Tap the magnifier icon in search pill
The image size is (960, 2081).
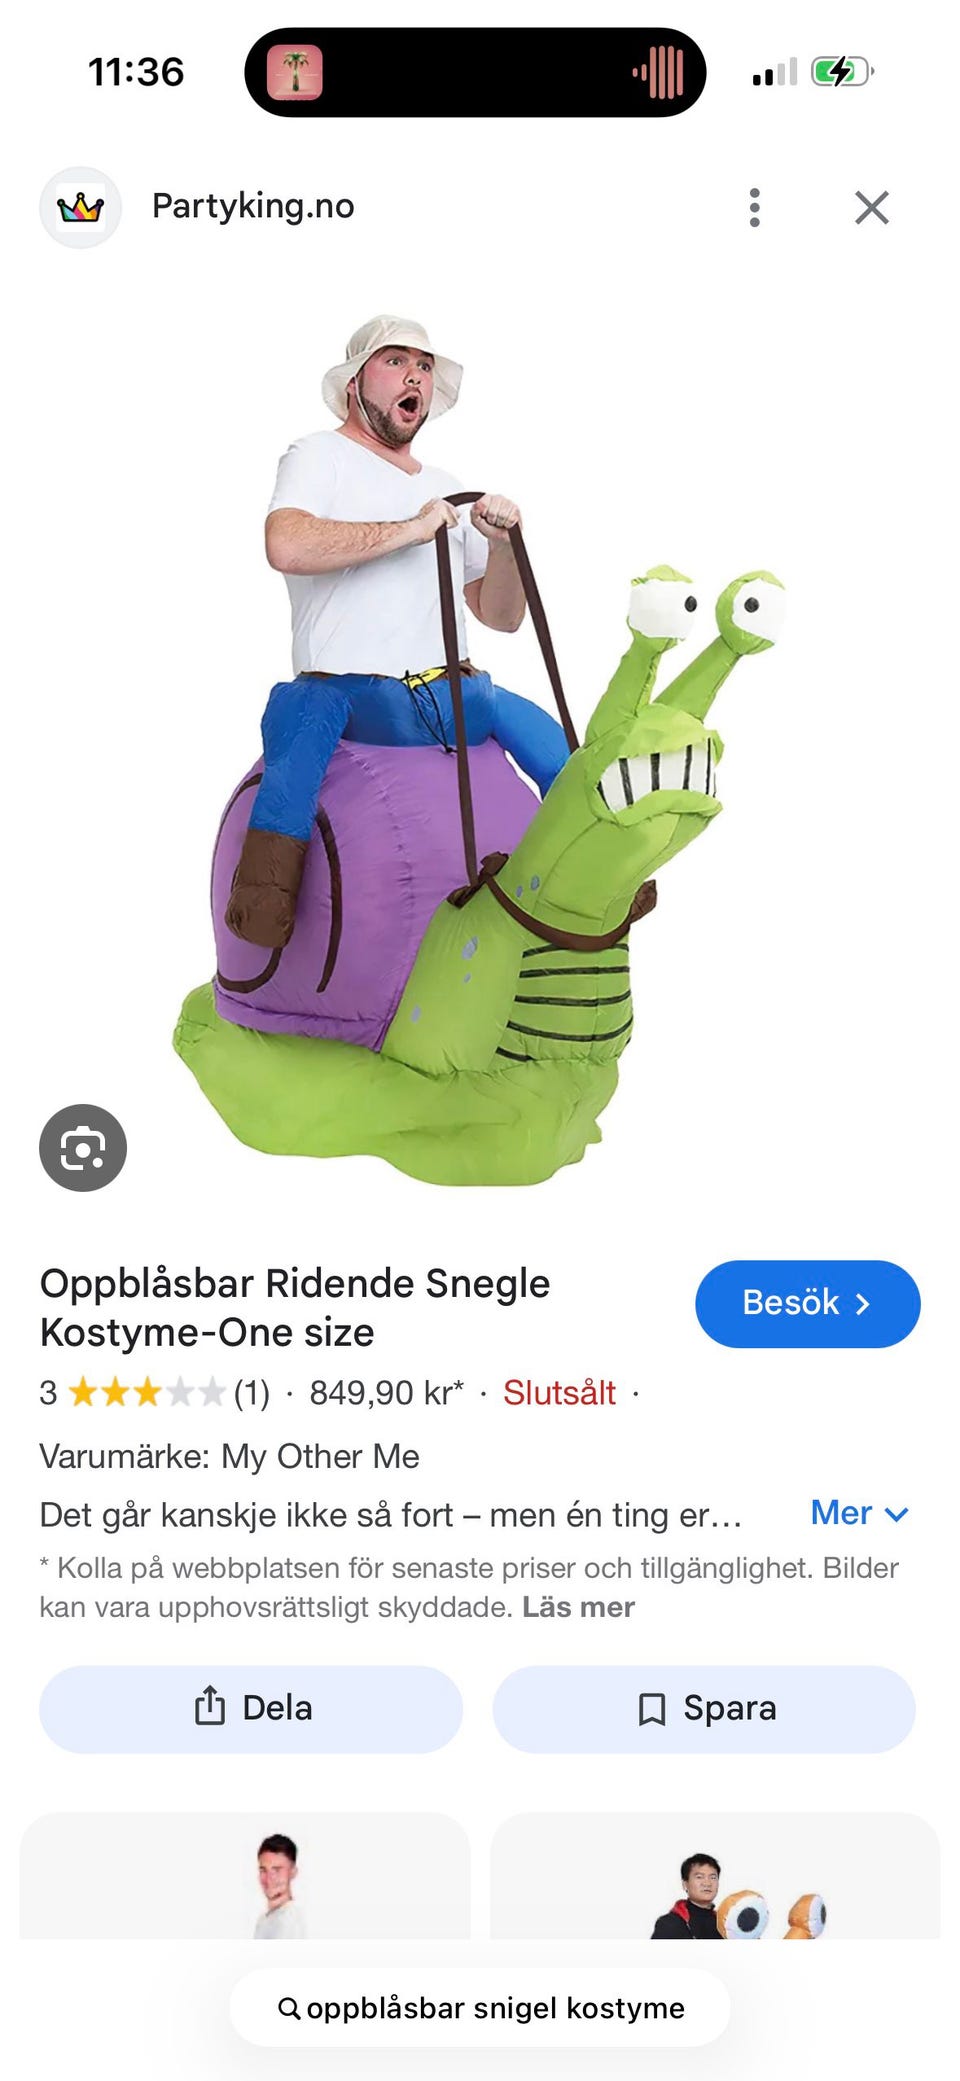point(289,2007)
